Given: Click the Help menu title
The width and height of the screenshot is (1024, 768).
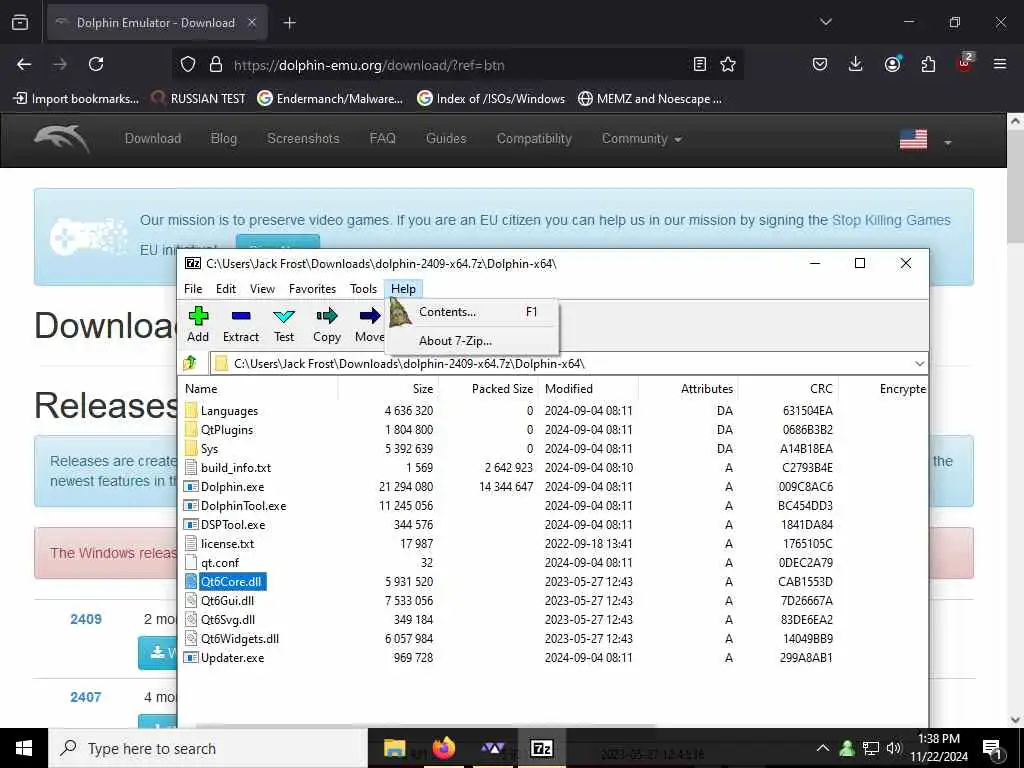Looking at the screenshot, I should [x=403, y=289].
